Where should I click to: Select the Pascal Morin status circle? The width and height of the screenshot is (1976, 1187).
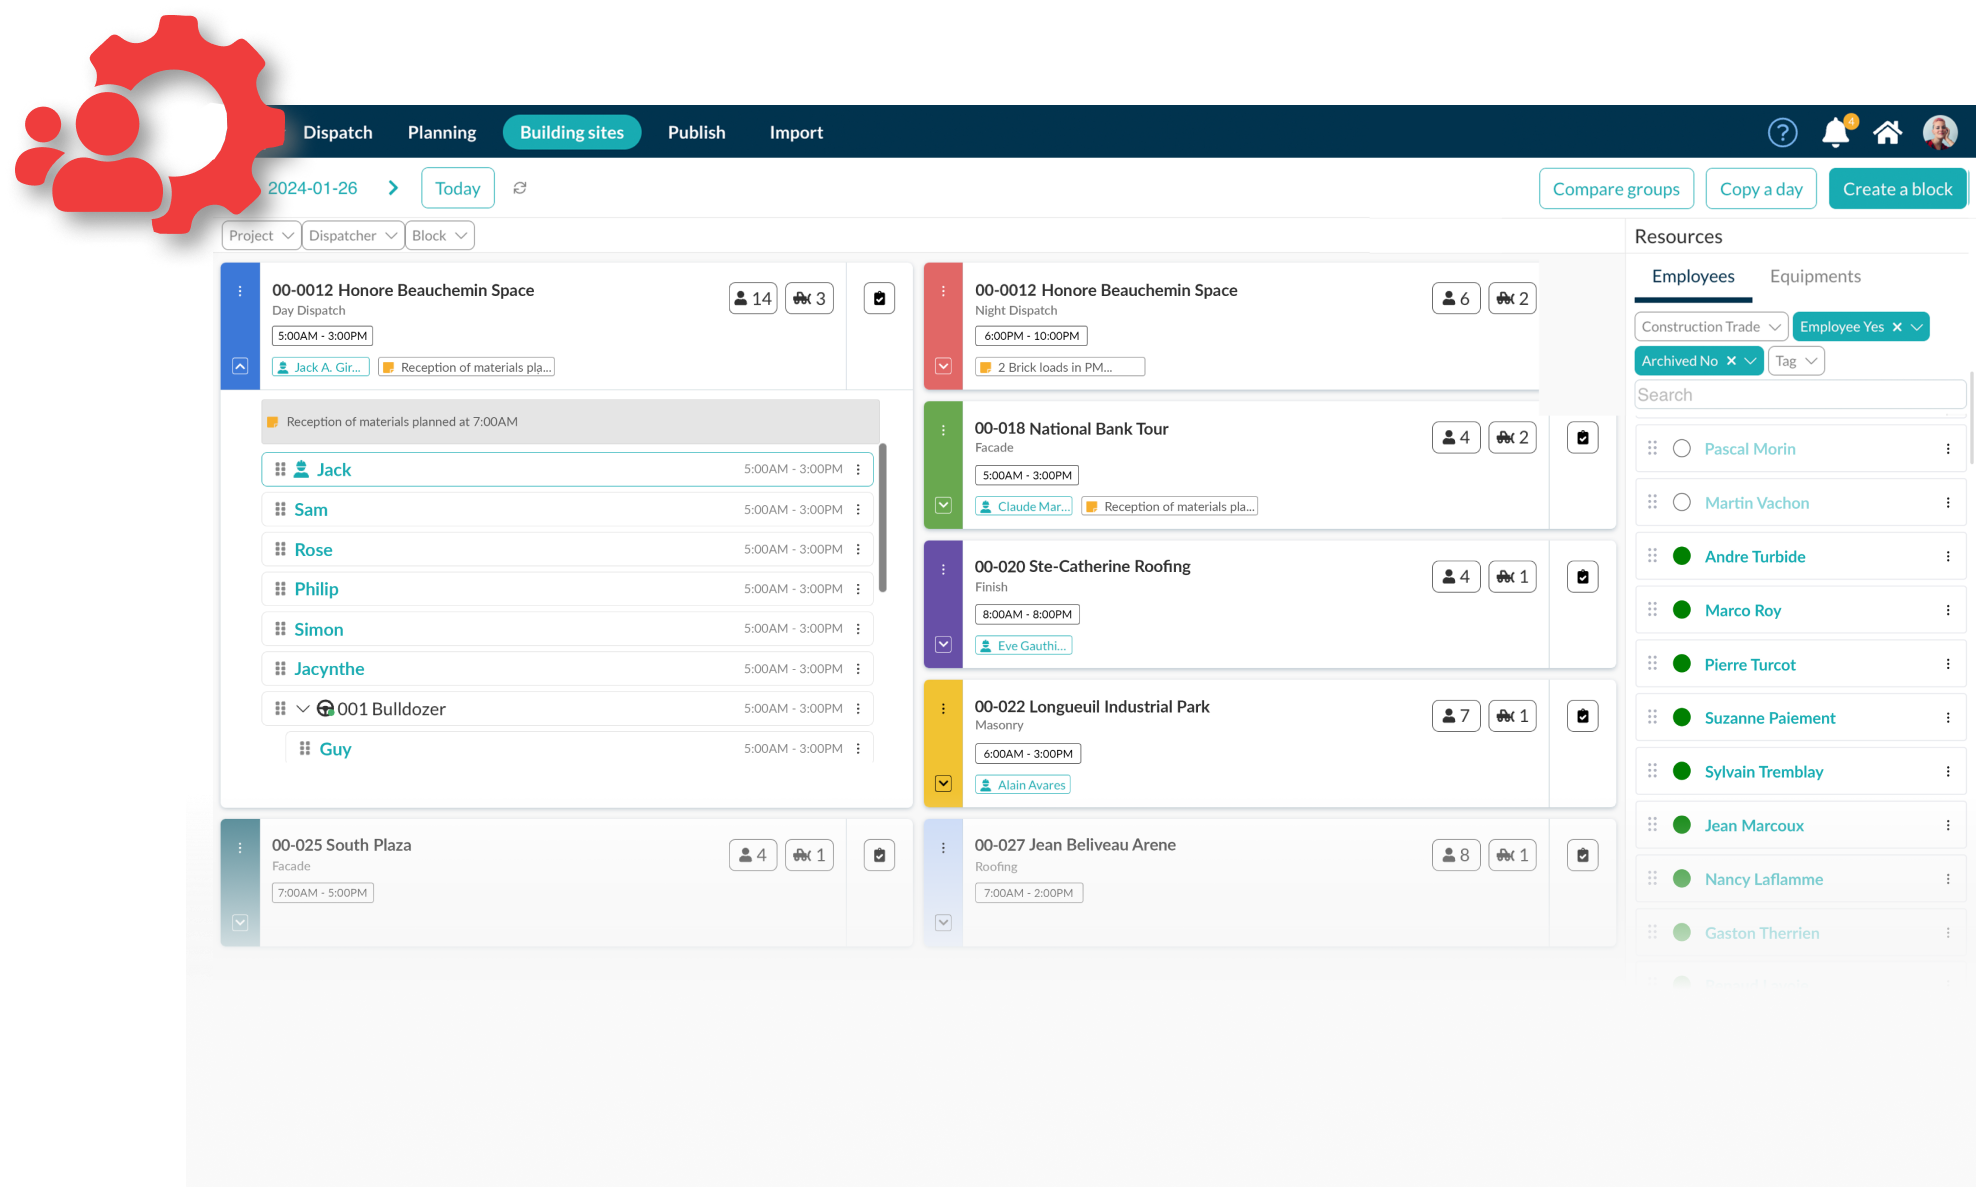point(1682,449)
